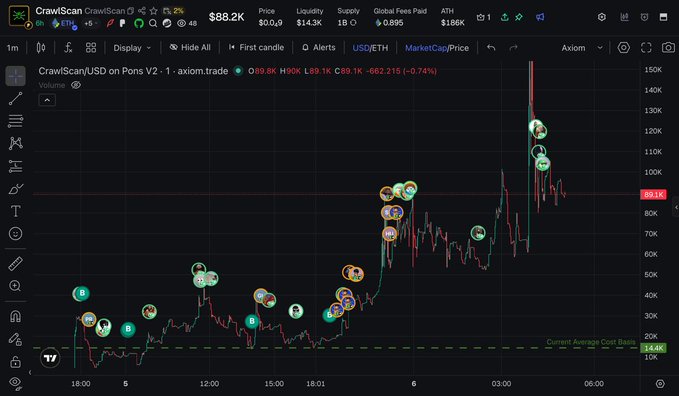Click the 14.4K cost basis label

point(653,348)
